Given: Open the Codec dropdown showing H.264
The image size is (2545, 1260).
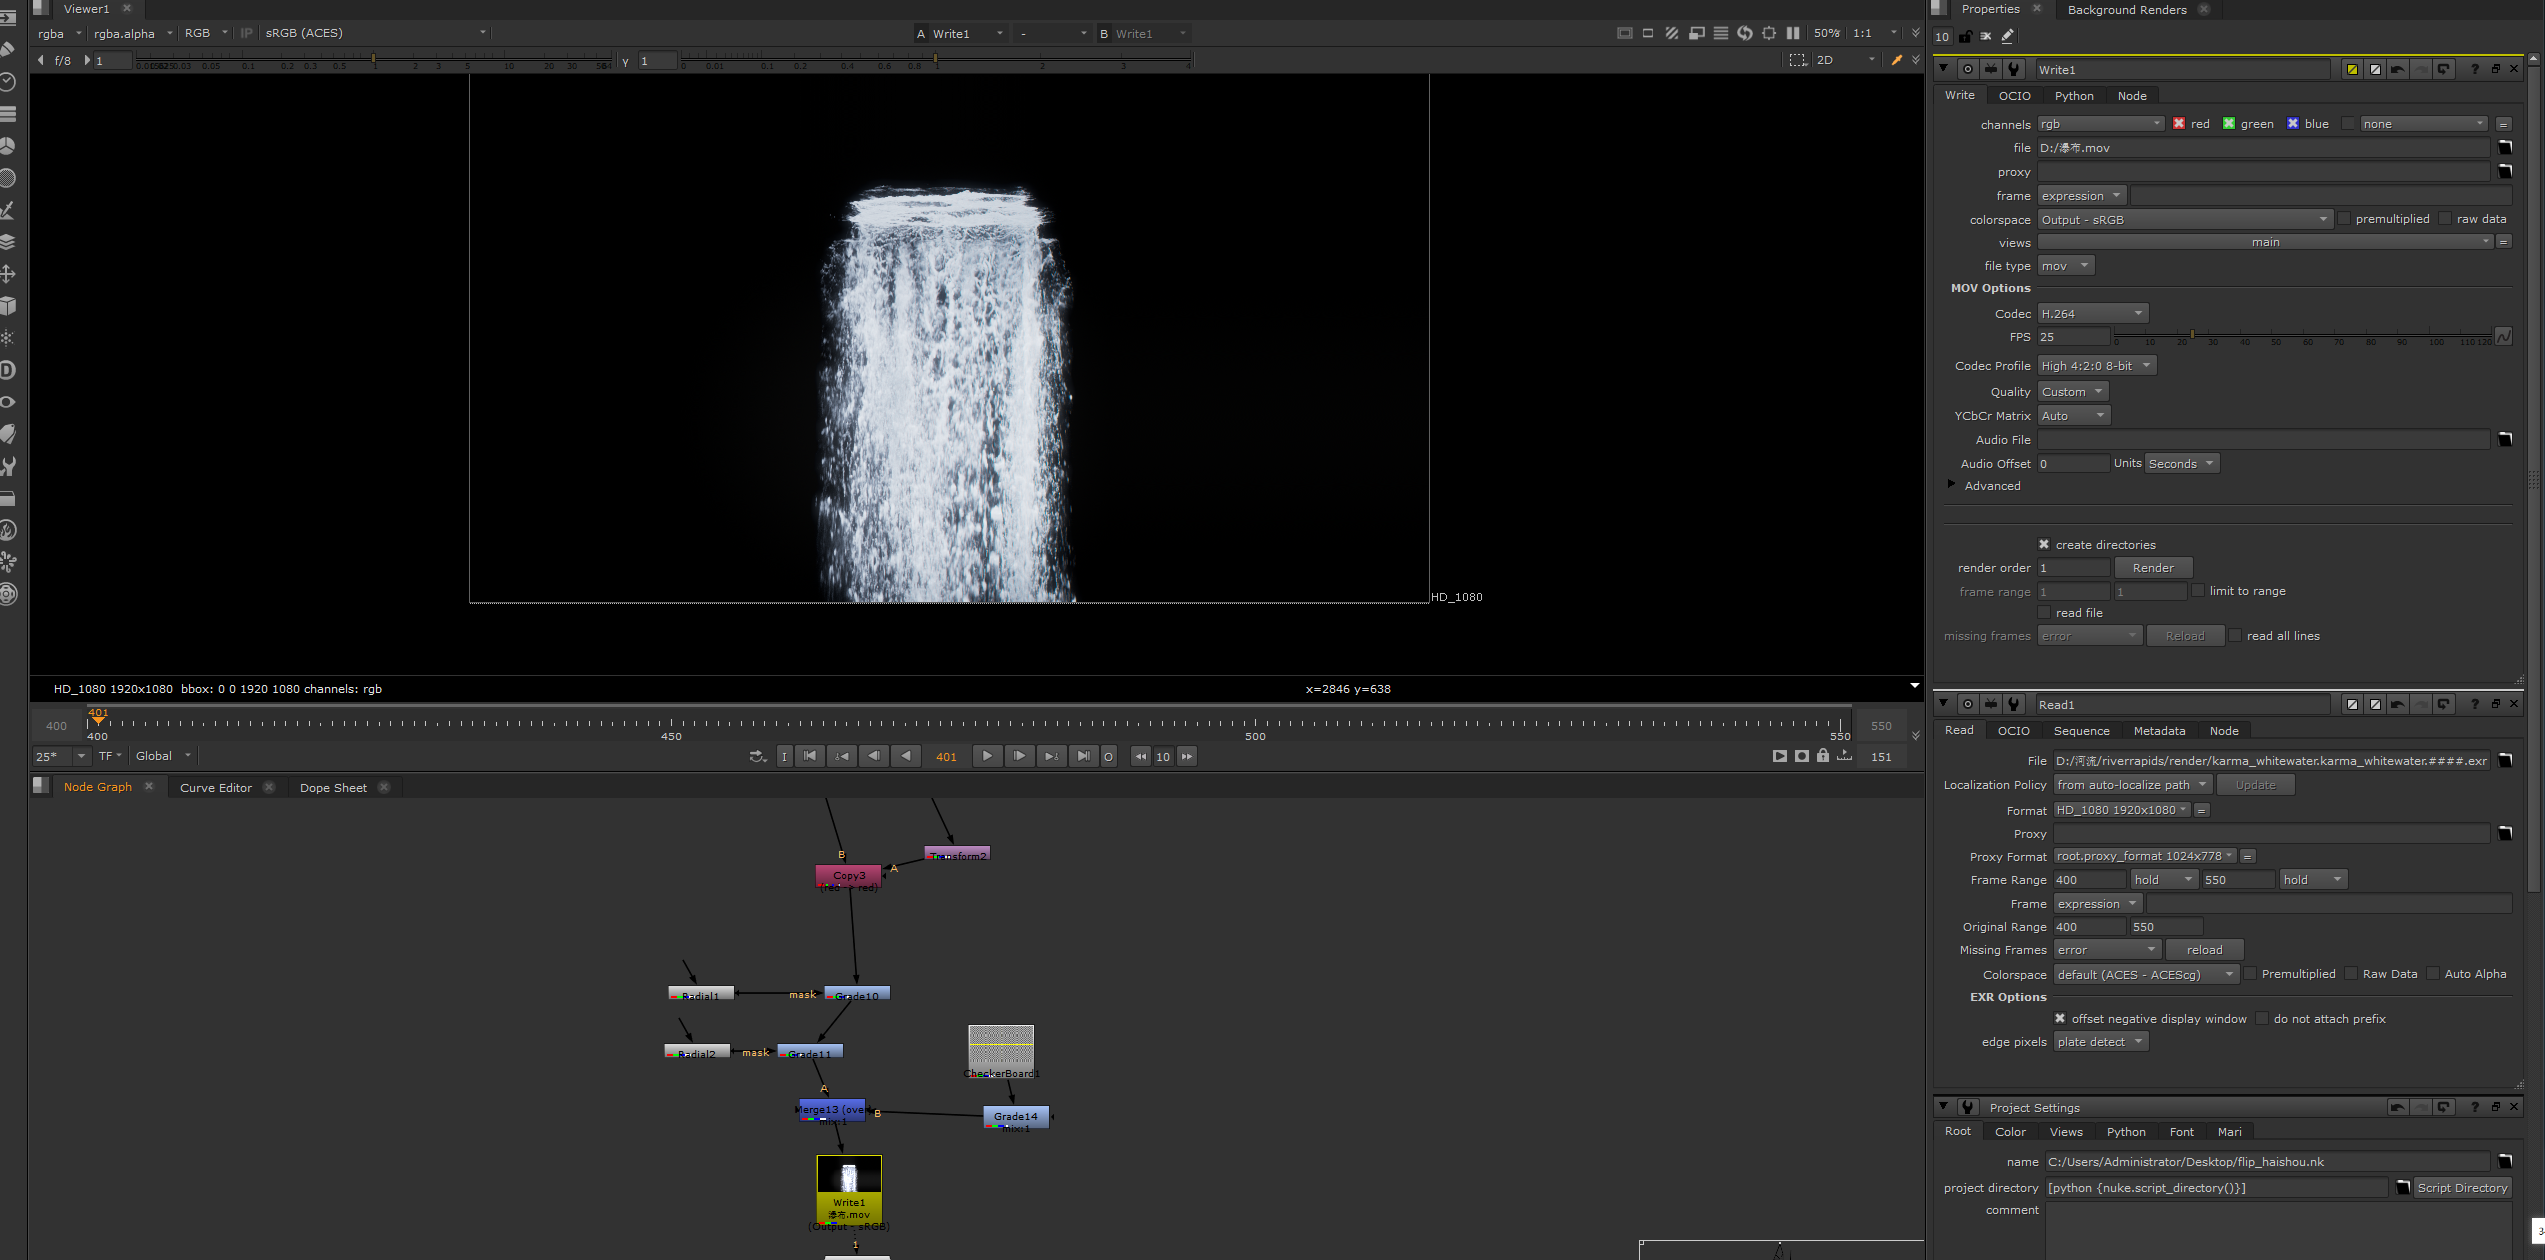Looking at the screenshot, I should [x=2092, y=313].
